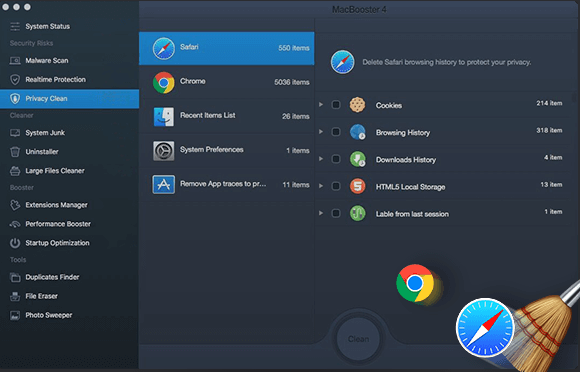Check the Downloads History checkbox
580x372 pixels.
336,159
